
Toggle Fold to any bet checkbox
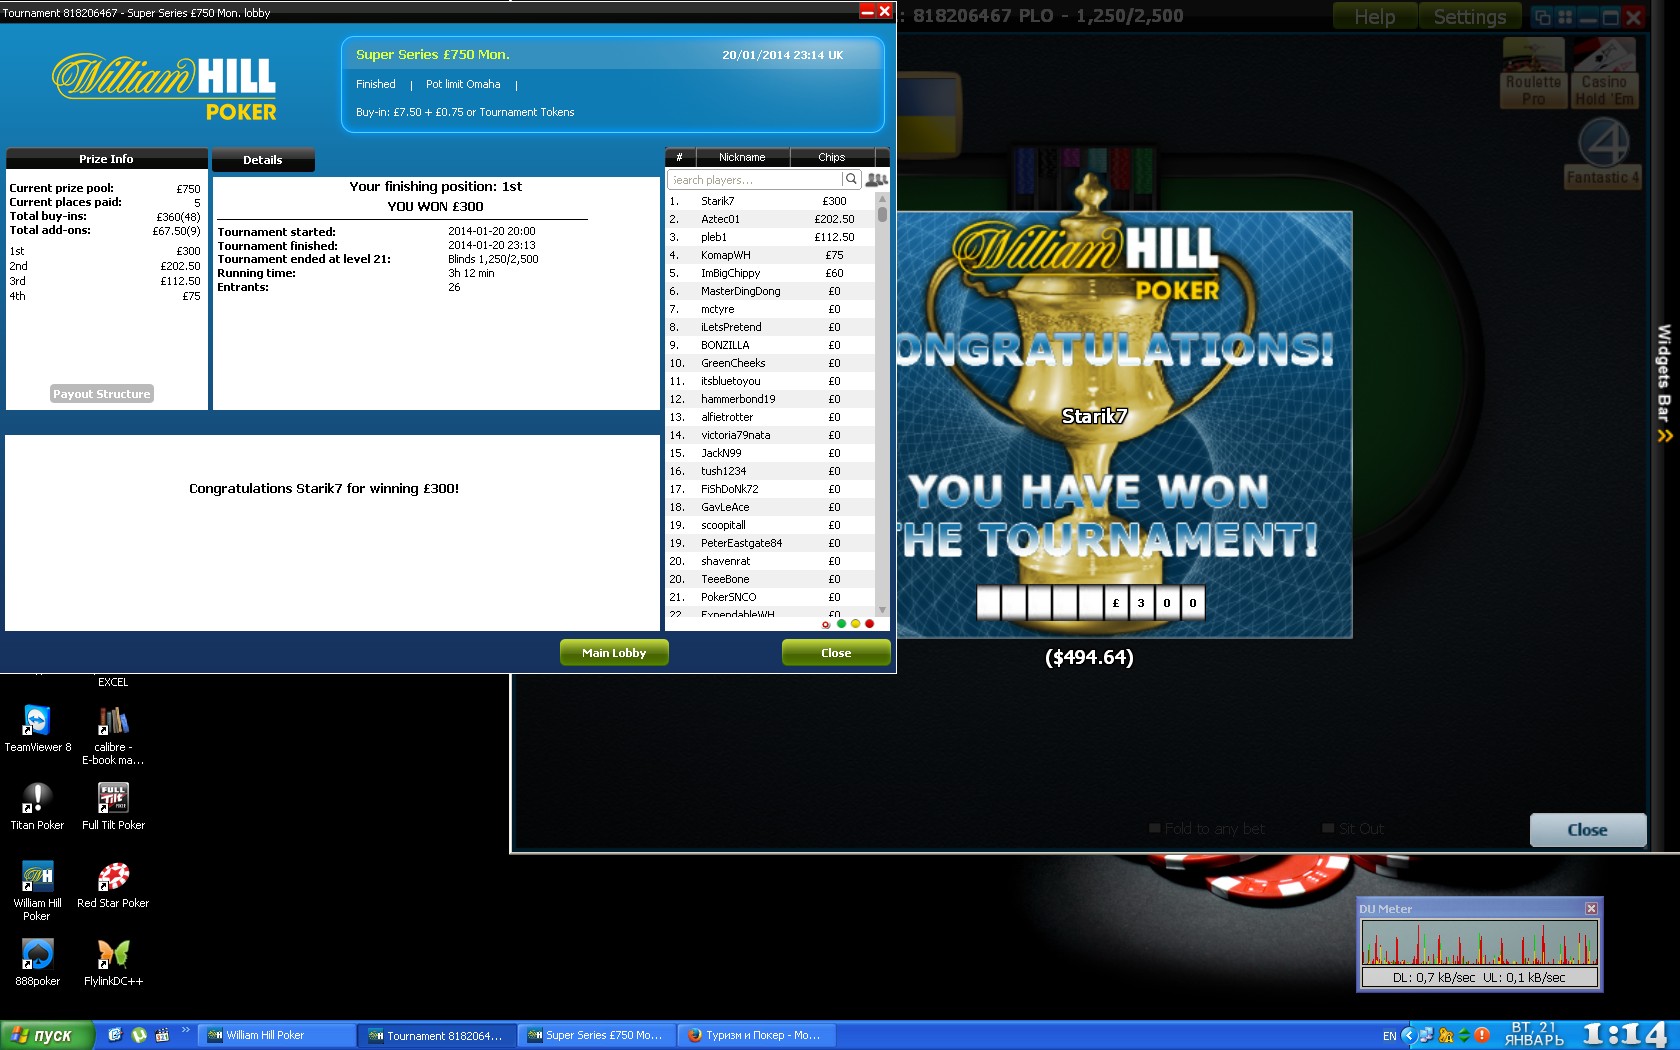pyautogui.click(x=1155, y=828)
